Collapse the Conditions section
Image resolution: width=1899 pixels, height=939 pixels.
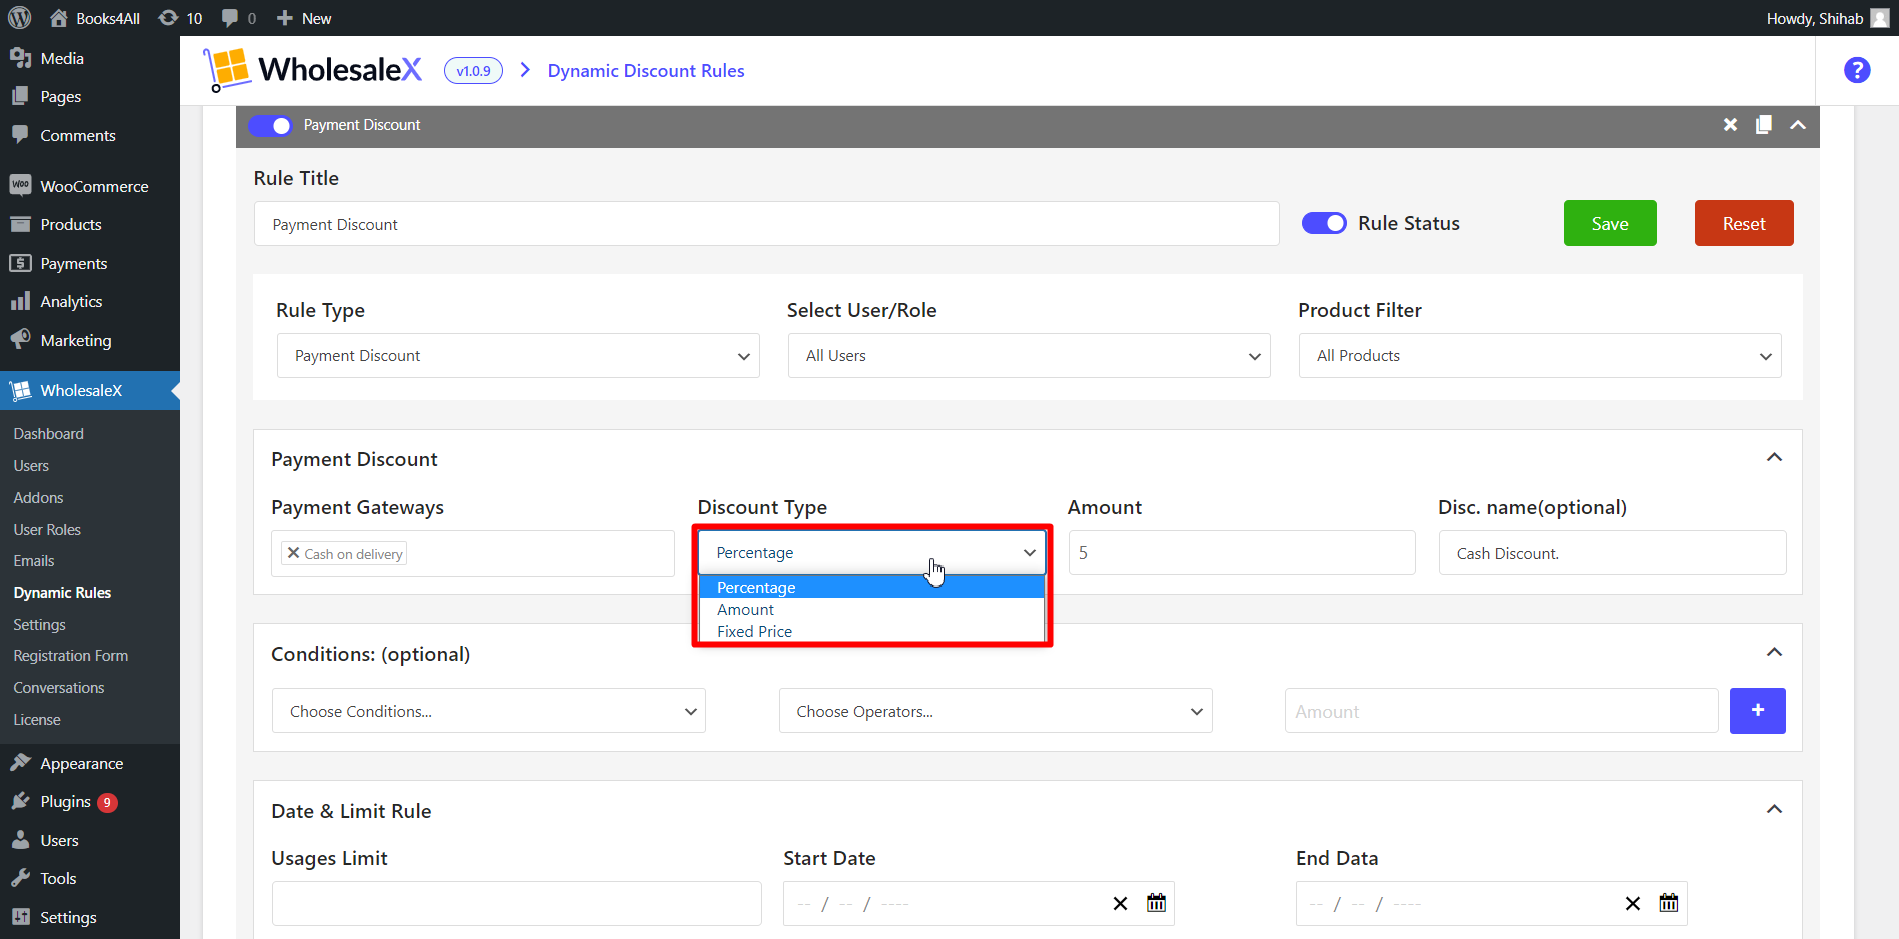[x=1774, y=653]
